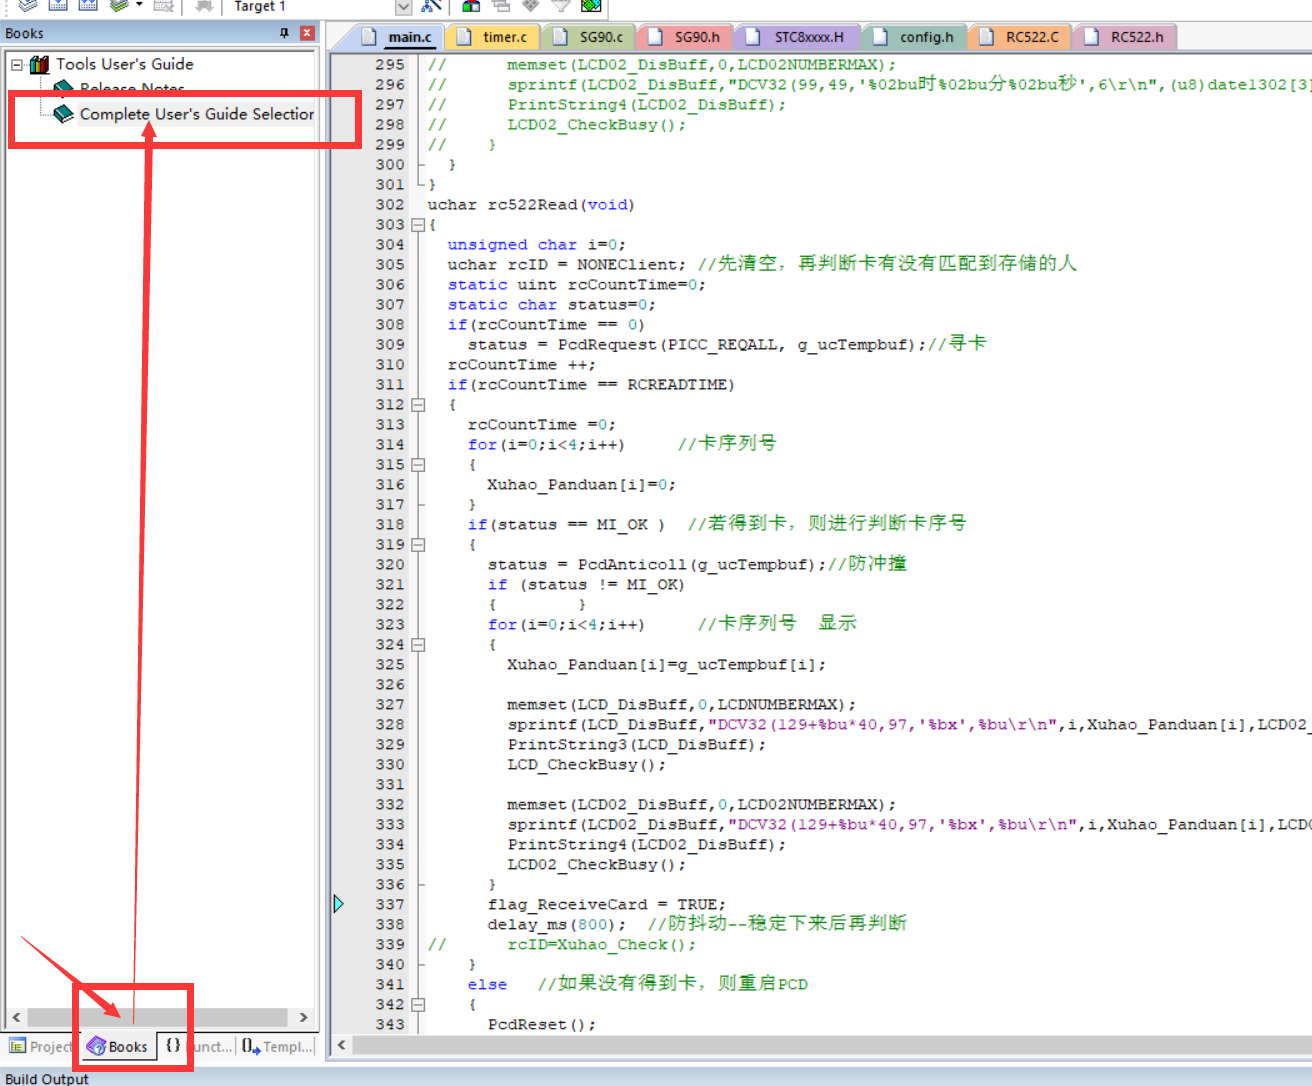Click the Build target toolbar icon
Screen dimensions: 1312x1086
(x=58, y=6)
